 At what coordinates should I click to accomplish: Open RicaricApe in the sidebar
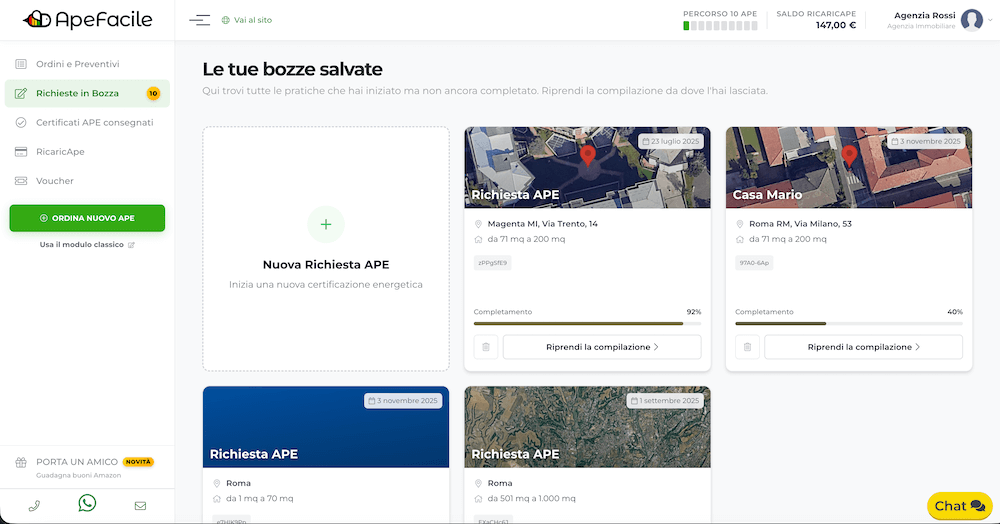tap(60, 152)
